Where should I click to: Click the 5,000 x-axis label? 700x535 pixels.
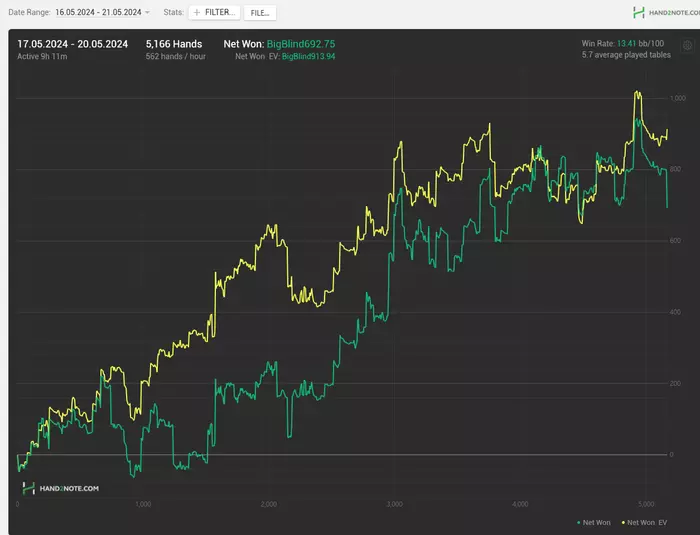click(x=646, y=504)
